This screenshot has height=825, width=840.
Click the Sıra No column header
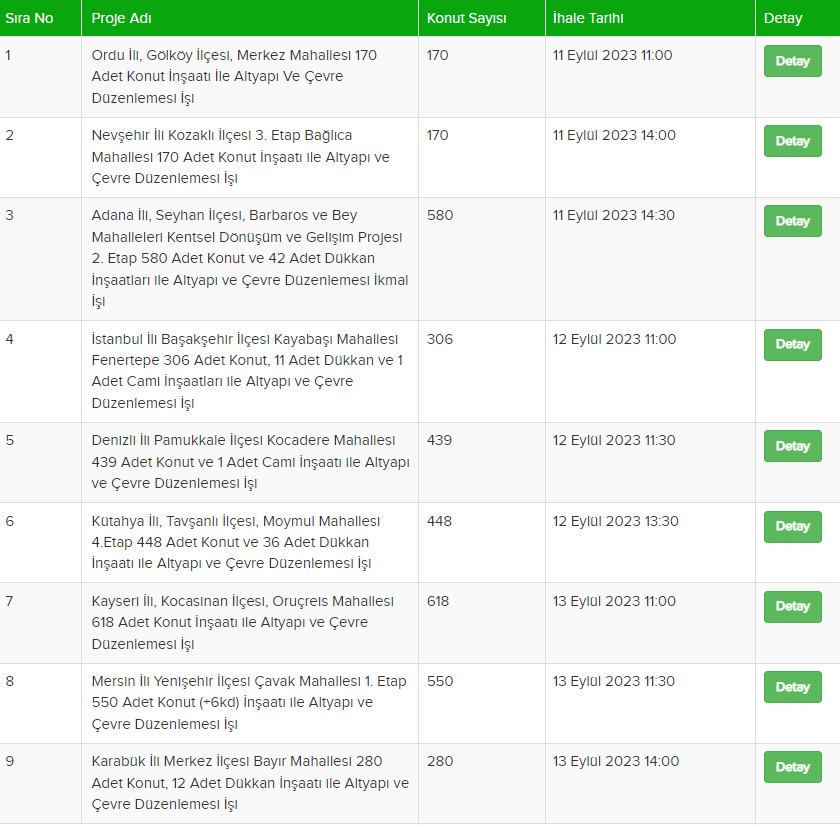tap(29, 18)
